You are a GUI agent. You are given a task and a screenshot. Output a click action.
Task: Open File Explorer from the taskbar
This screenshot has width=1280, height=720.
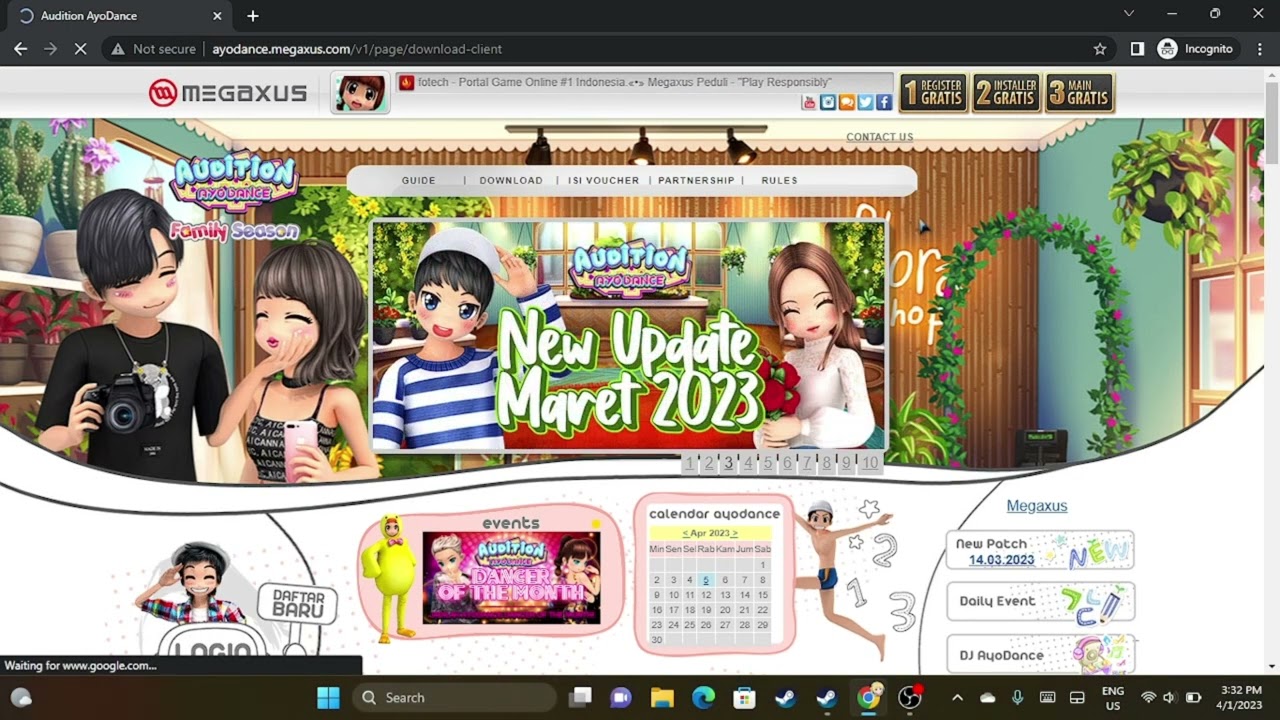pyautogui.click(x=662, y=697)
